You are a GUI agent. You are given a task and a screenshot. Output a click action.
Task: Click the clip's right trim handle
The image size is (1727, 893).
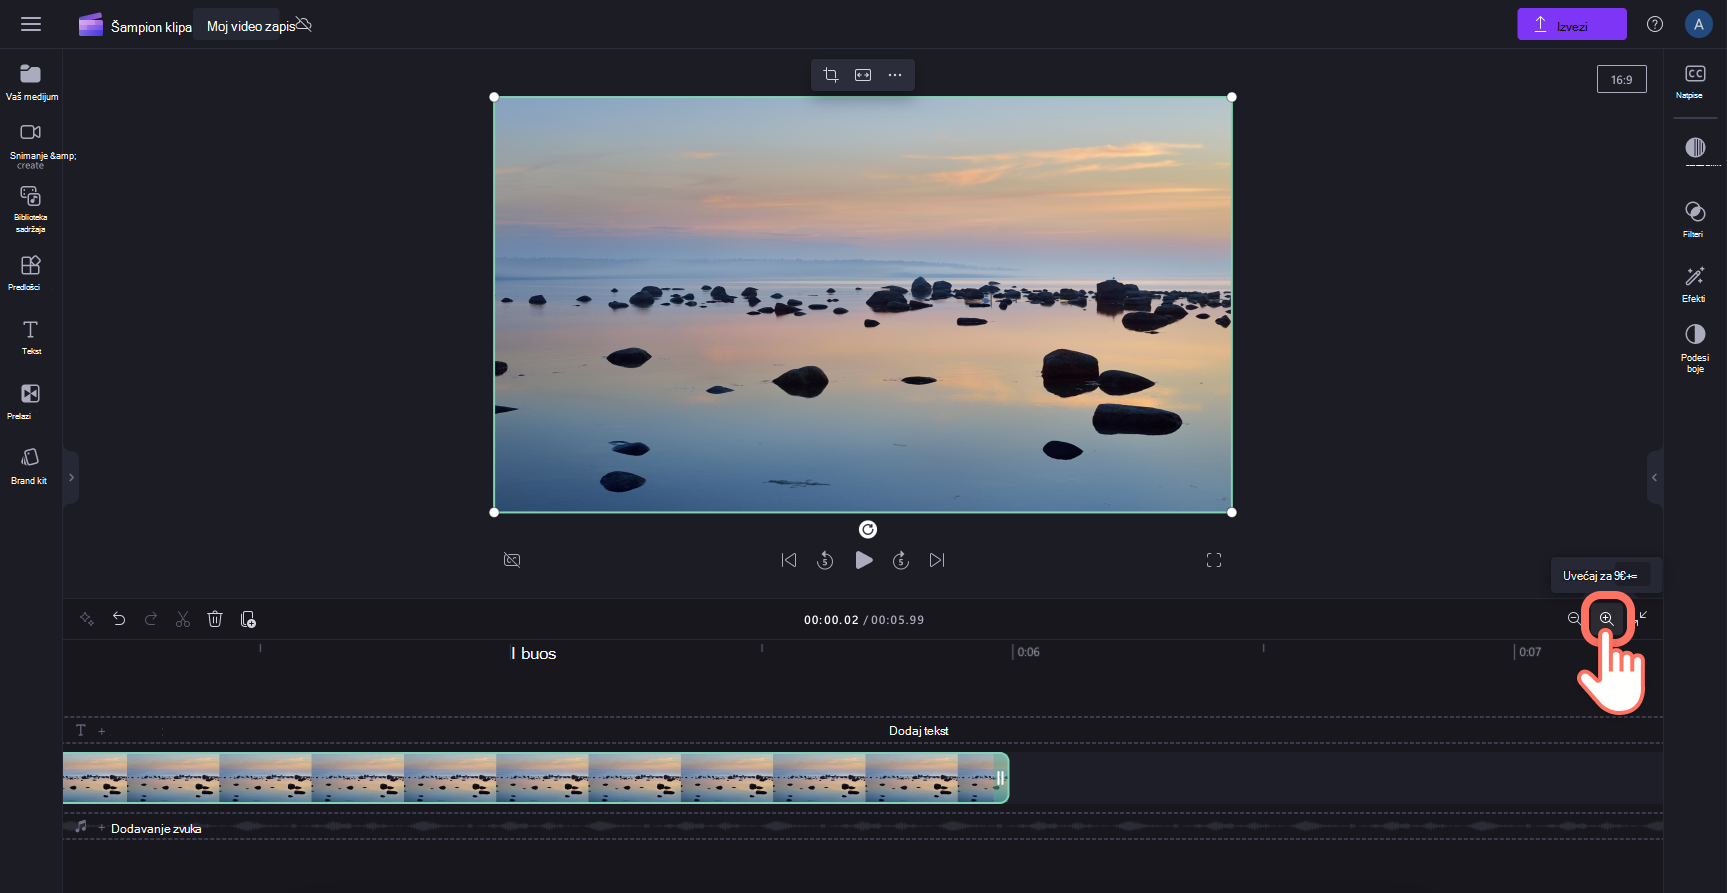tap(1000, 778)
